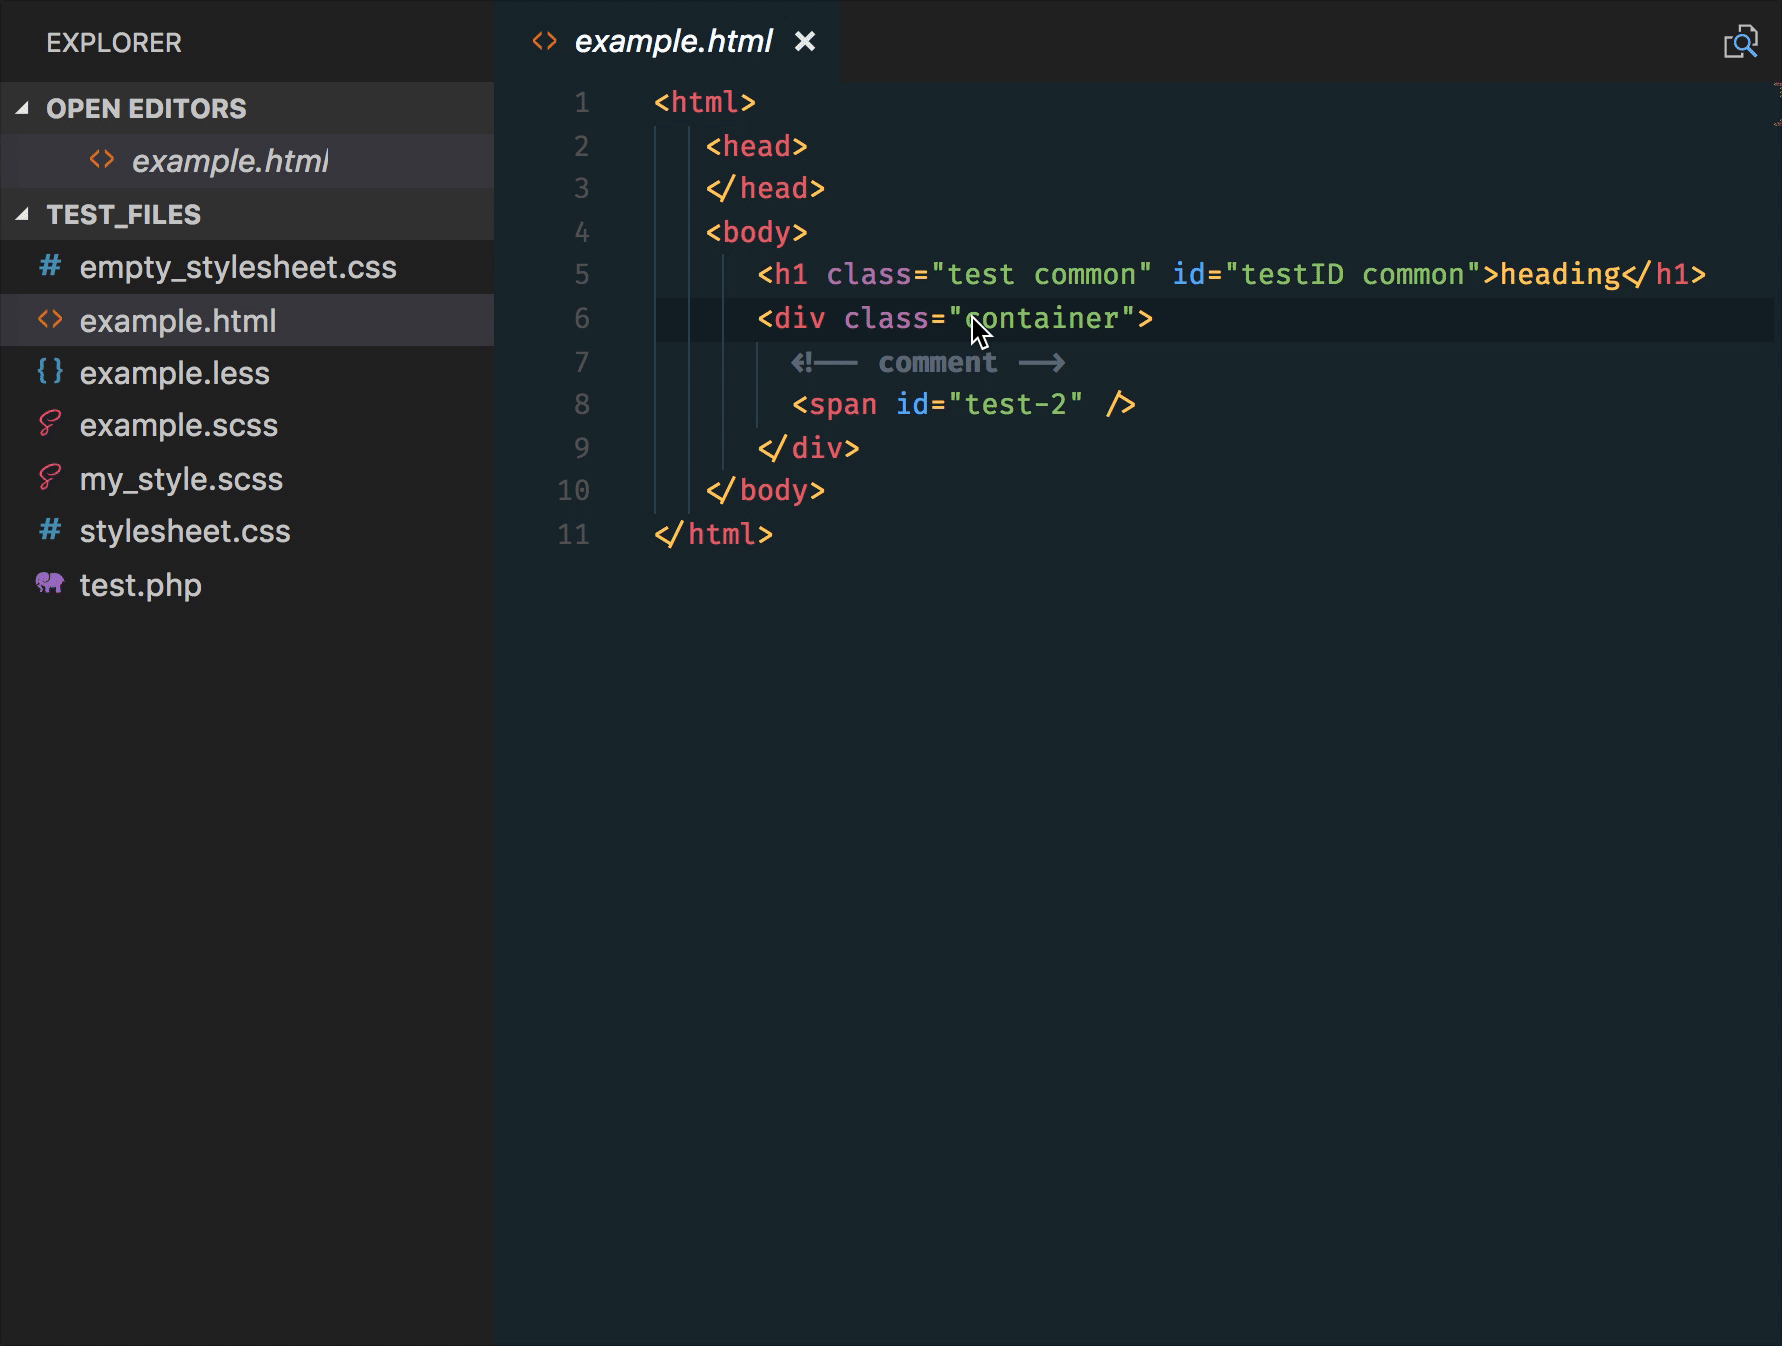
Task: Open the stylesheet.css file
Action: (186, 531)
